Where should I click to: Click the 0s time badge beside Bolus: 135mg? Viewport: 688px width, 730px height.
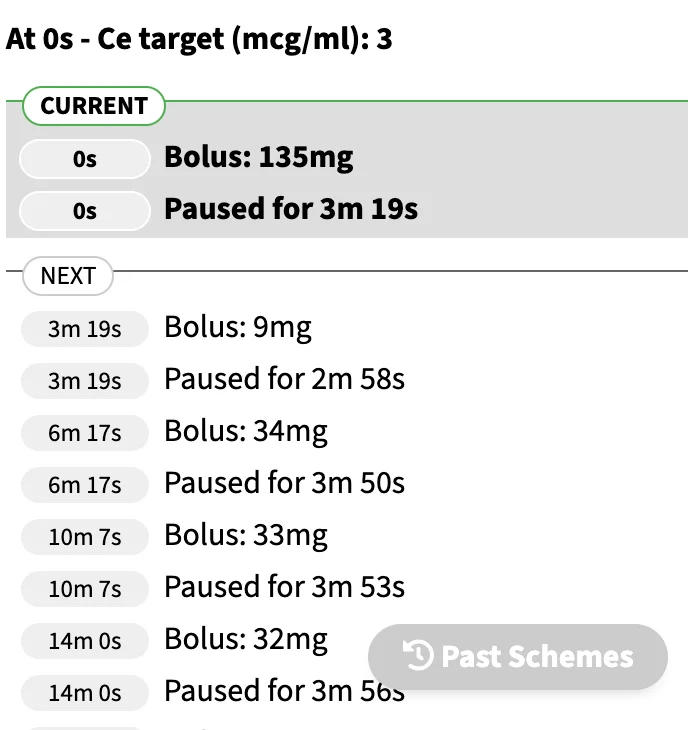85,159
